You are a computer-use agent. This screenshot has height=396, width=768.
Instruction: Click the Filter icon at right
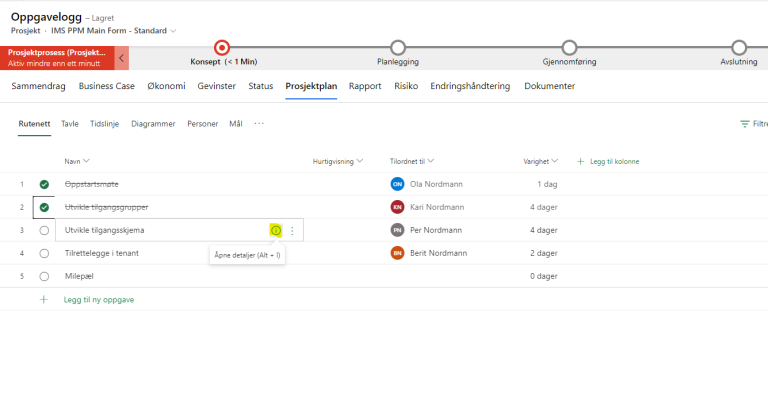click(x=745, y=124)
